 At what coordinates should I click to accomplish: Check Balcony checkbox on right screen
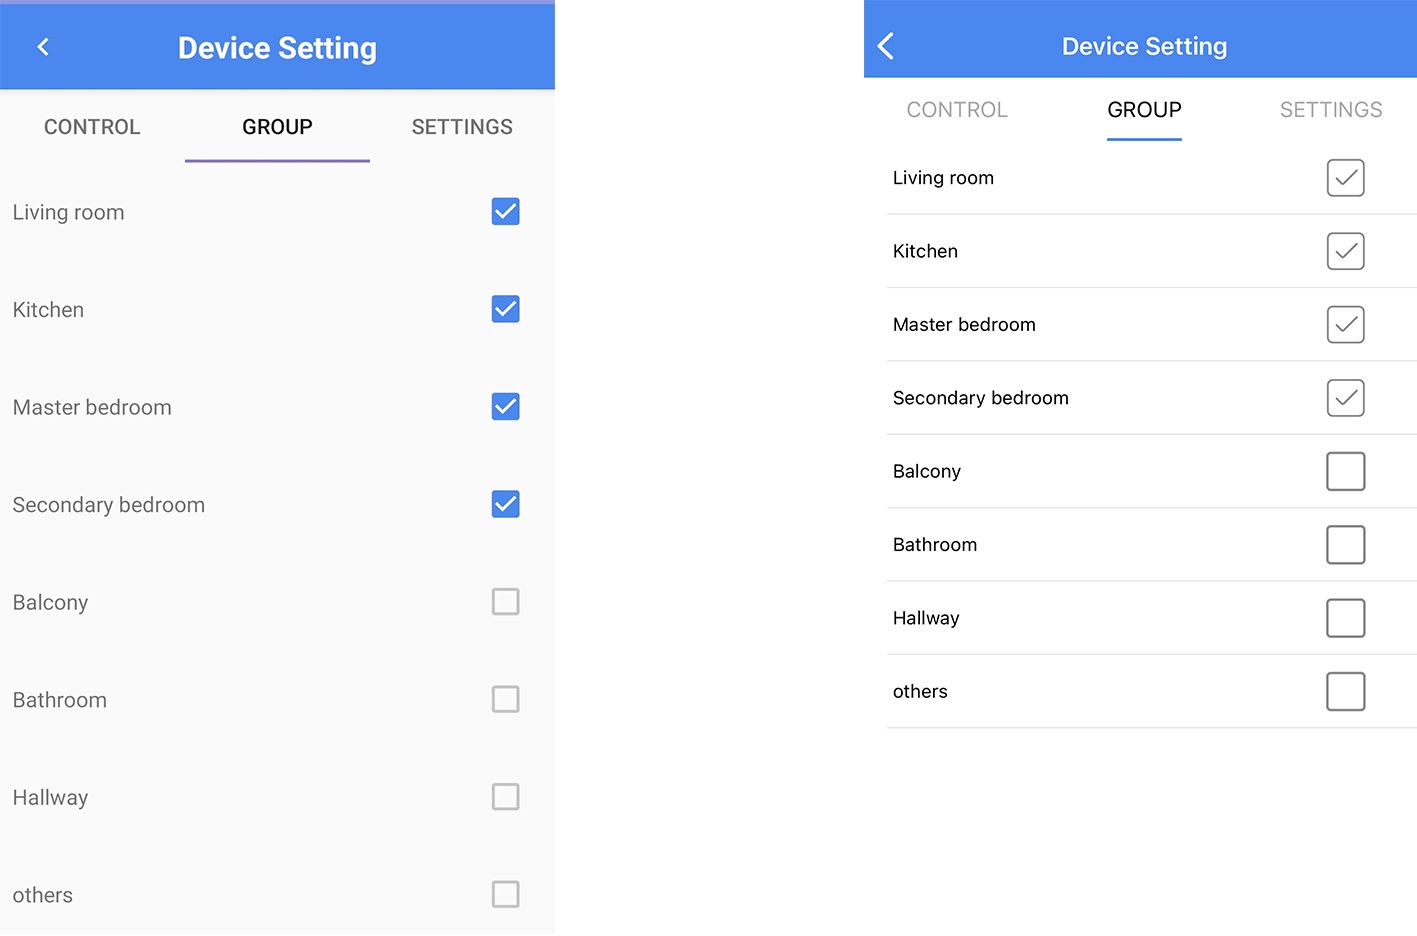point(1345,471)
